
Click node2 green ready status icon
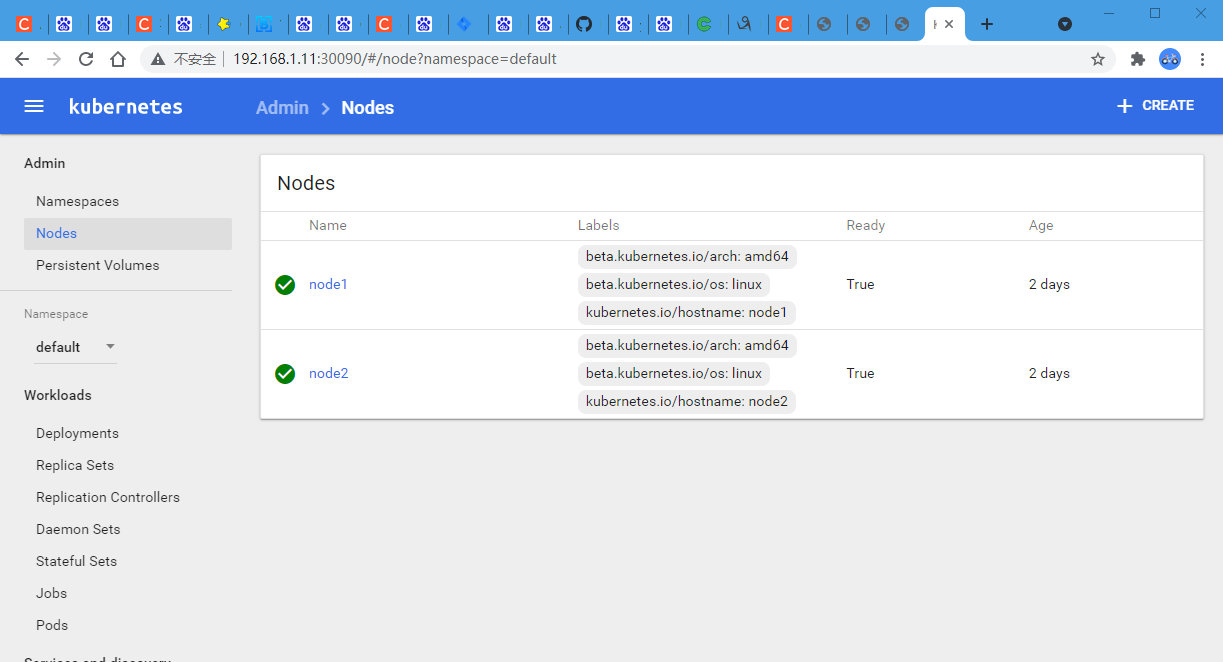pos(285,374)
